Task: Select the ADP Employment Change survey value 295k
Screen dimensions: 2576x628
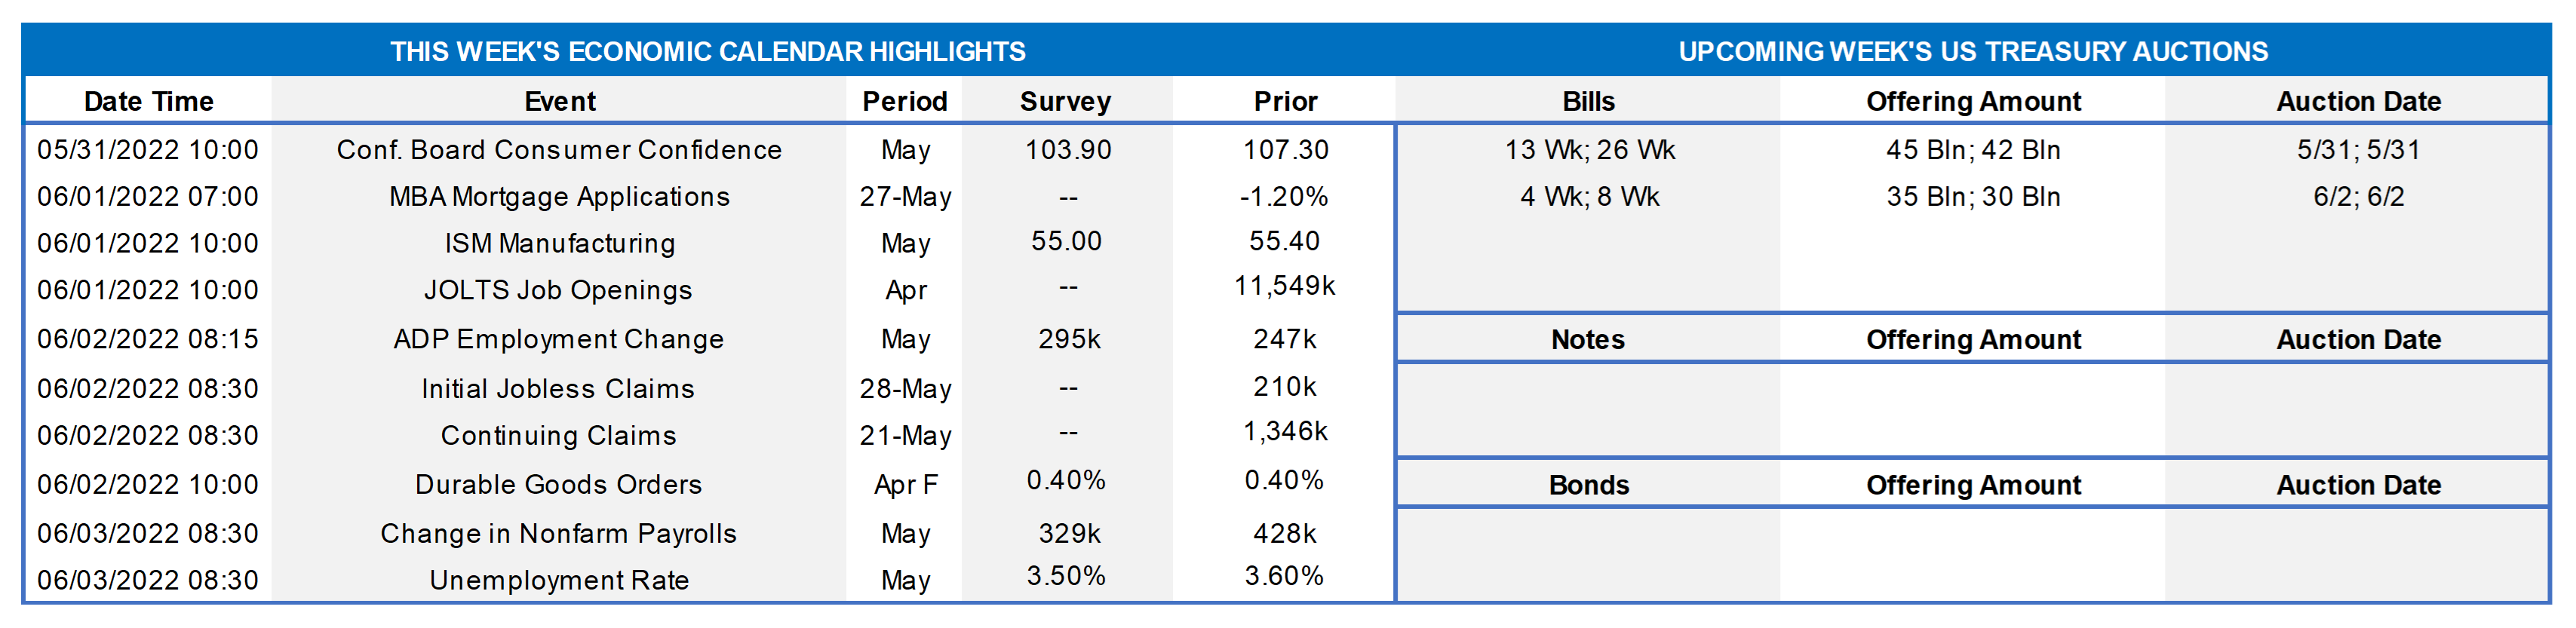Action: [x=1068, y=339]
